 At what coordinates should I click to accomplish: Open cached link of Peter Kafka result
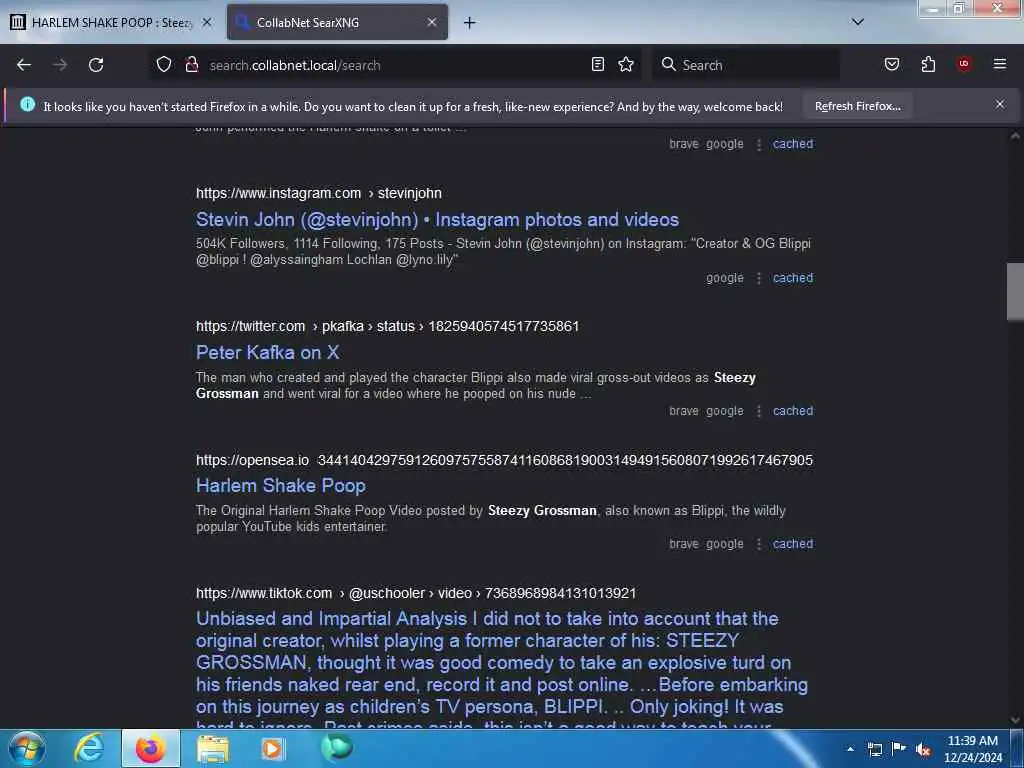click(x=793, y=411)
